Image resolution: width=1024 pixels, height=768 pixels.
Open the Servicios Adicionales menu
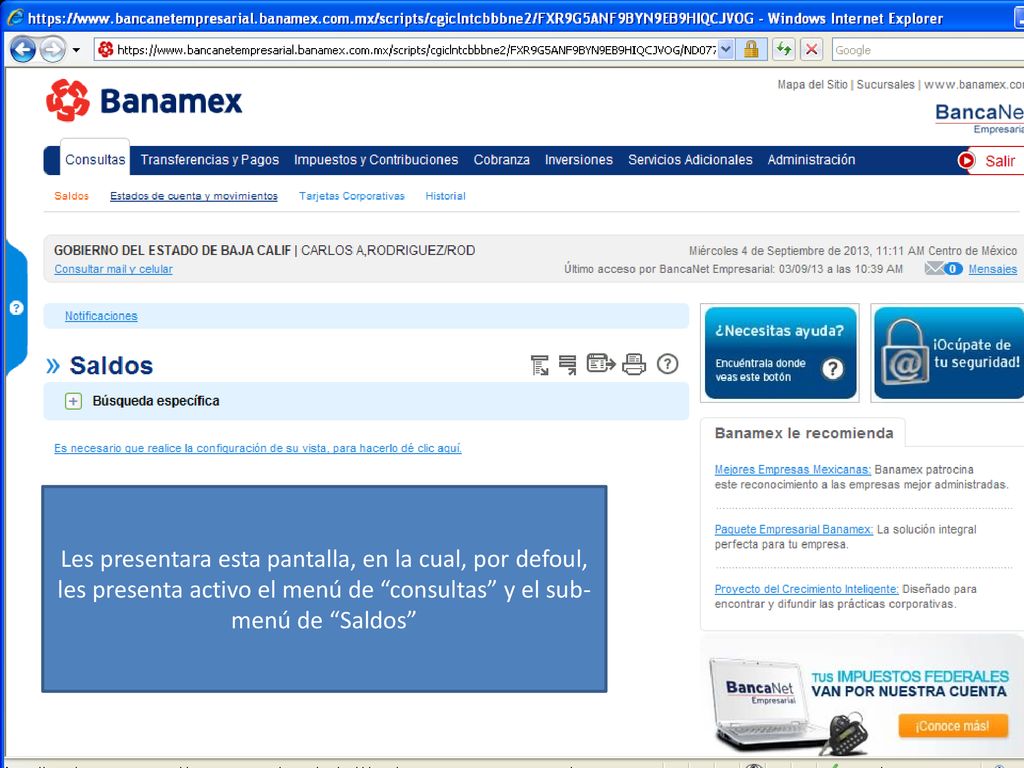click(690, 160)
